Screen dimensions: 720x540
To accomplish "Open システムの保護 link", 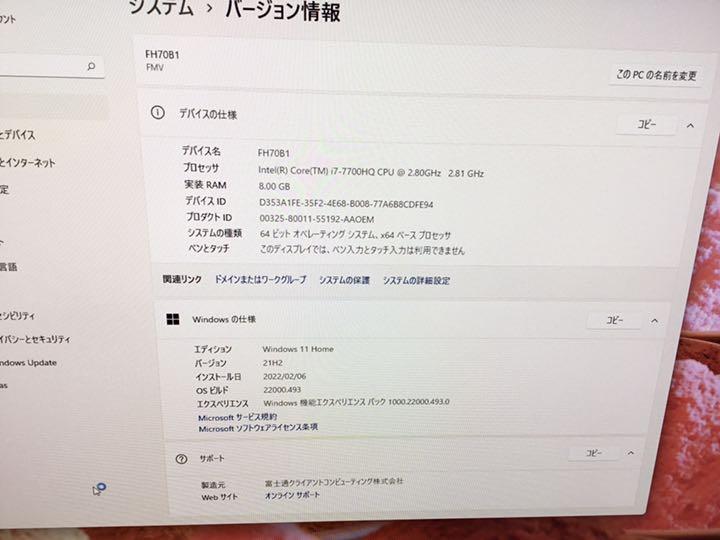I will coord(344,280).
